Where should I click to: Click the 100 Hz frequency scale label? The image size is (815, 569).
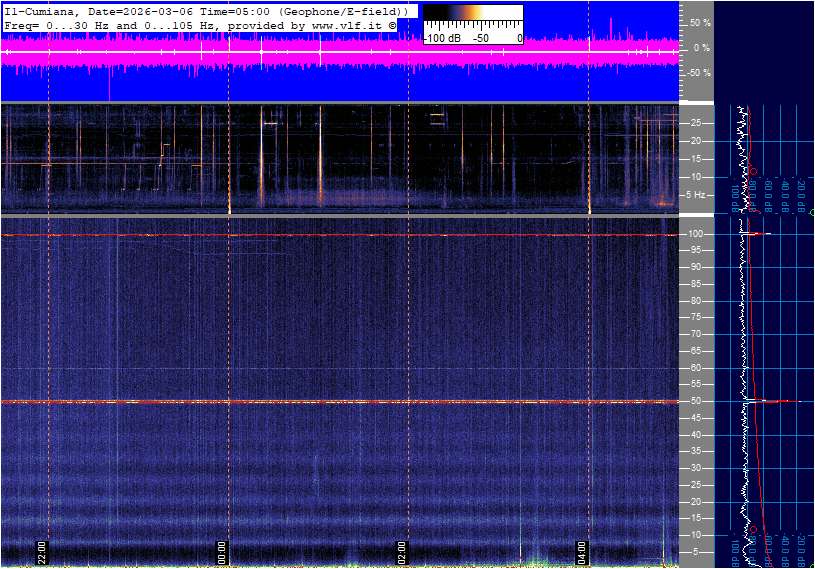tap(694, 234)
